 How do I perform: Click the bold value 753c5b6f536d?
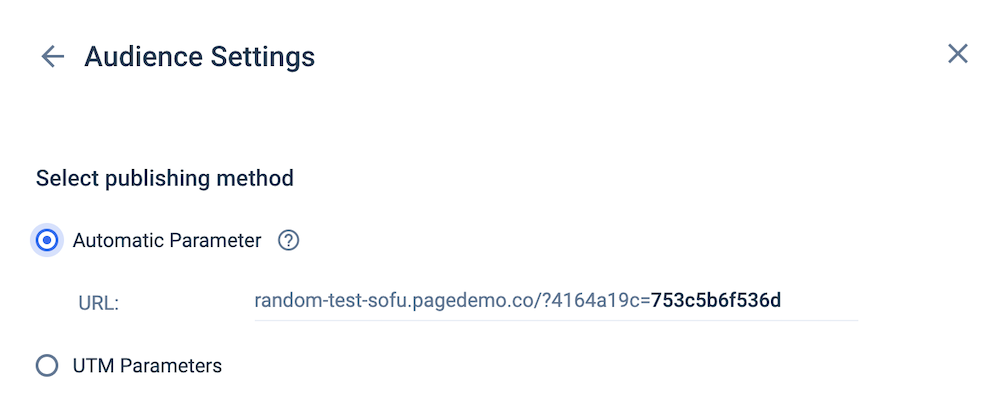(x=716, y=300)
